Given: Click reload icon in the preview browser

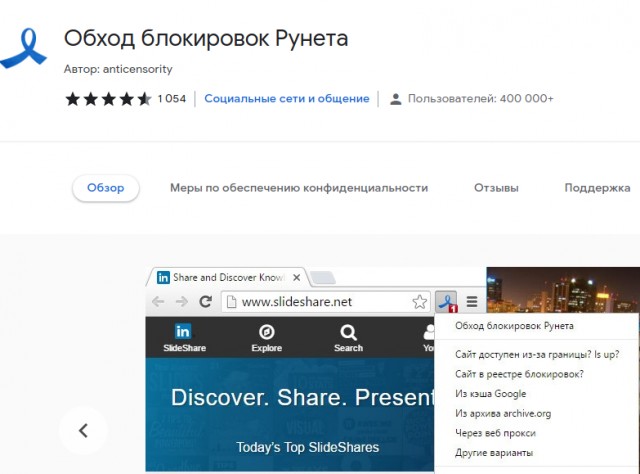Looking at the screenshot, I should coord(205,302).
